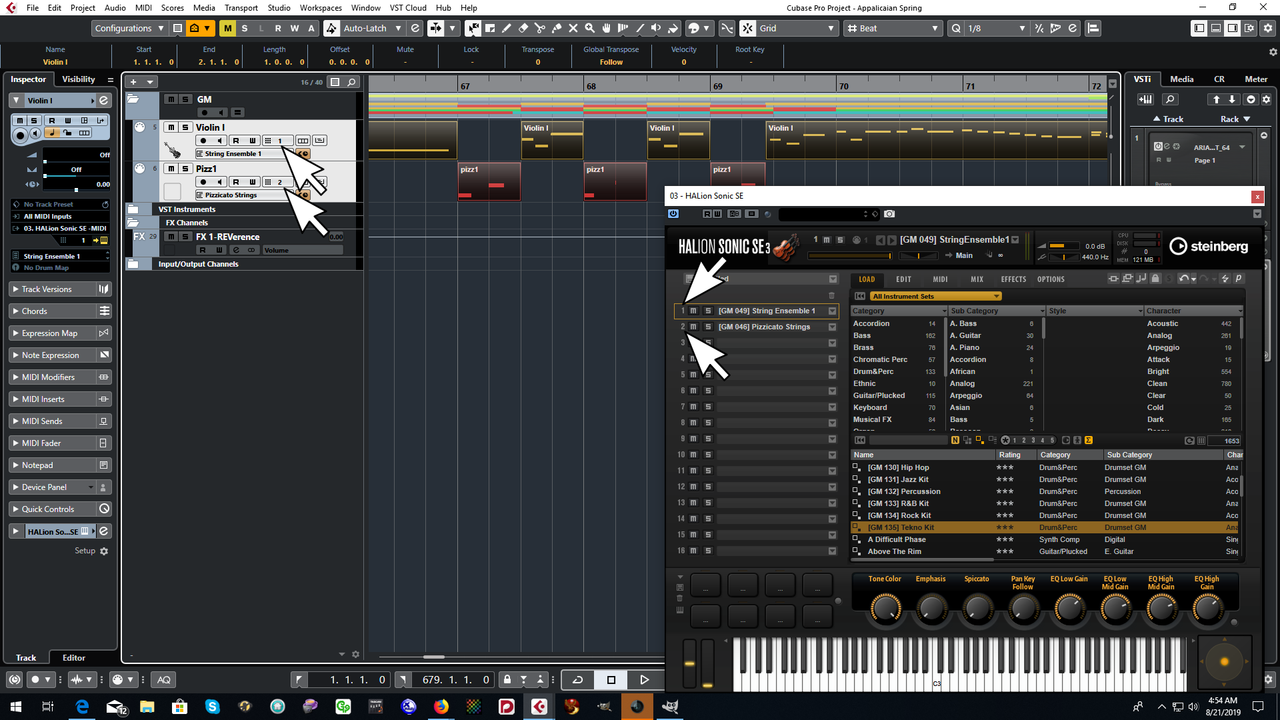
Task: Switch to the Editor tab at bottom
Action: point(74,657)
